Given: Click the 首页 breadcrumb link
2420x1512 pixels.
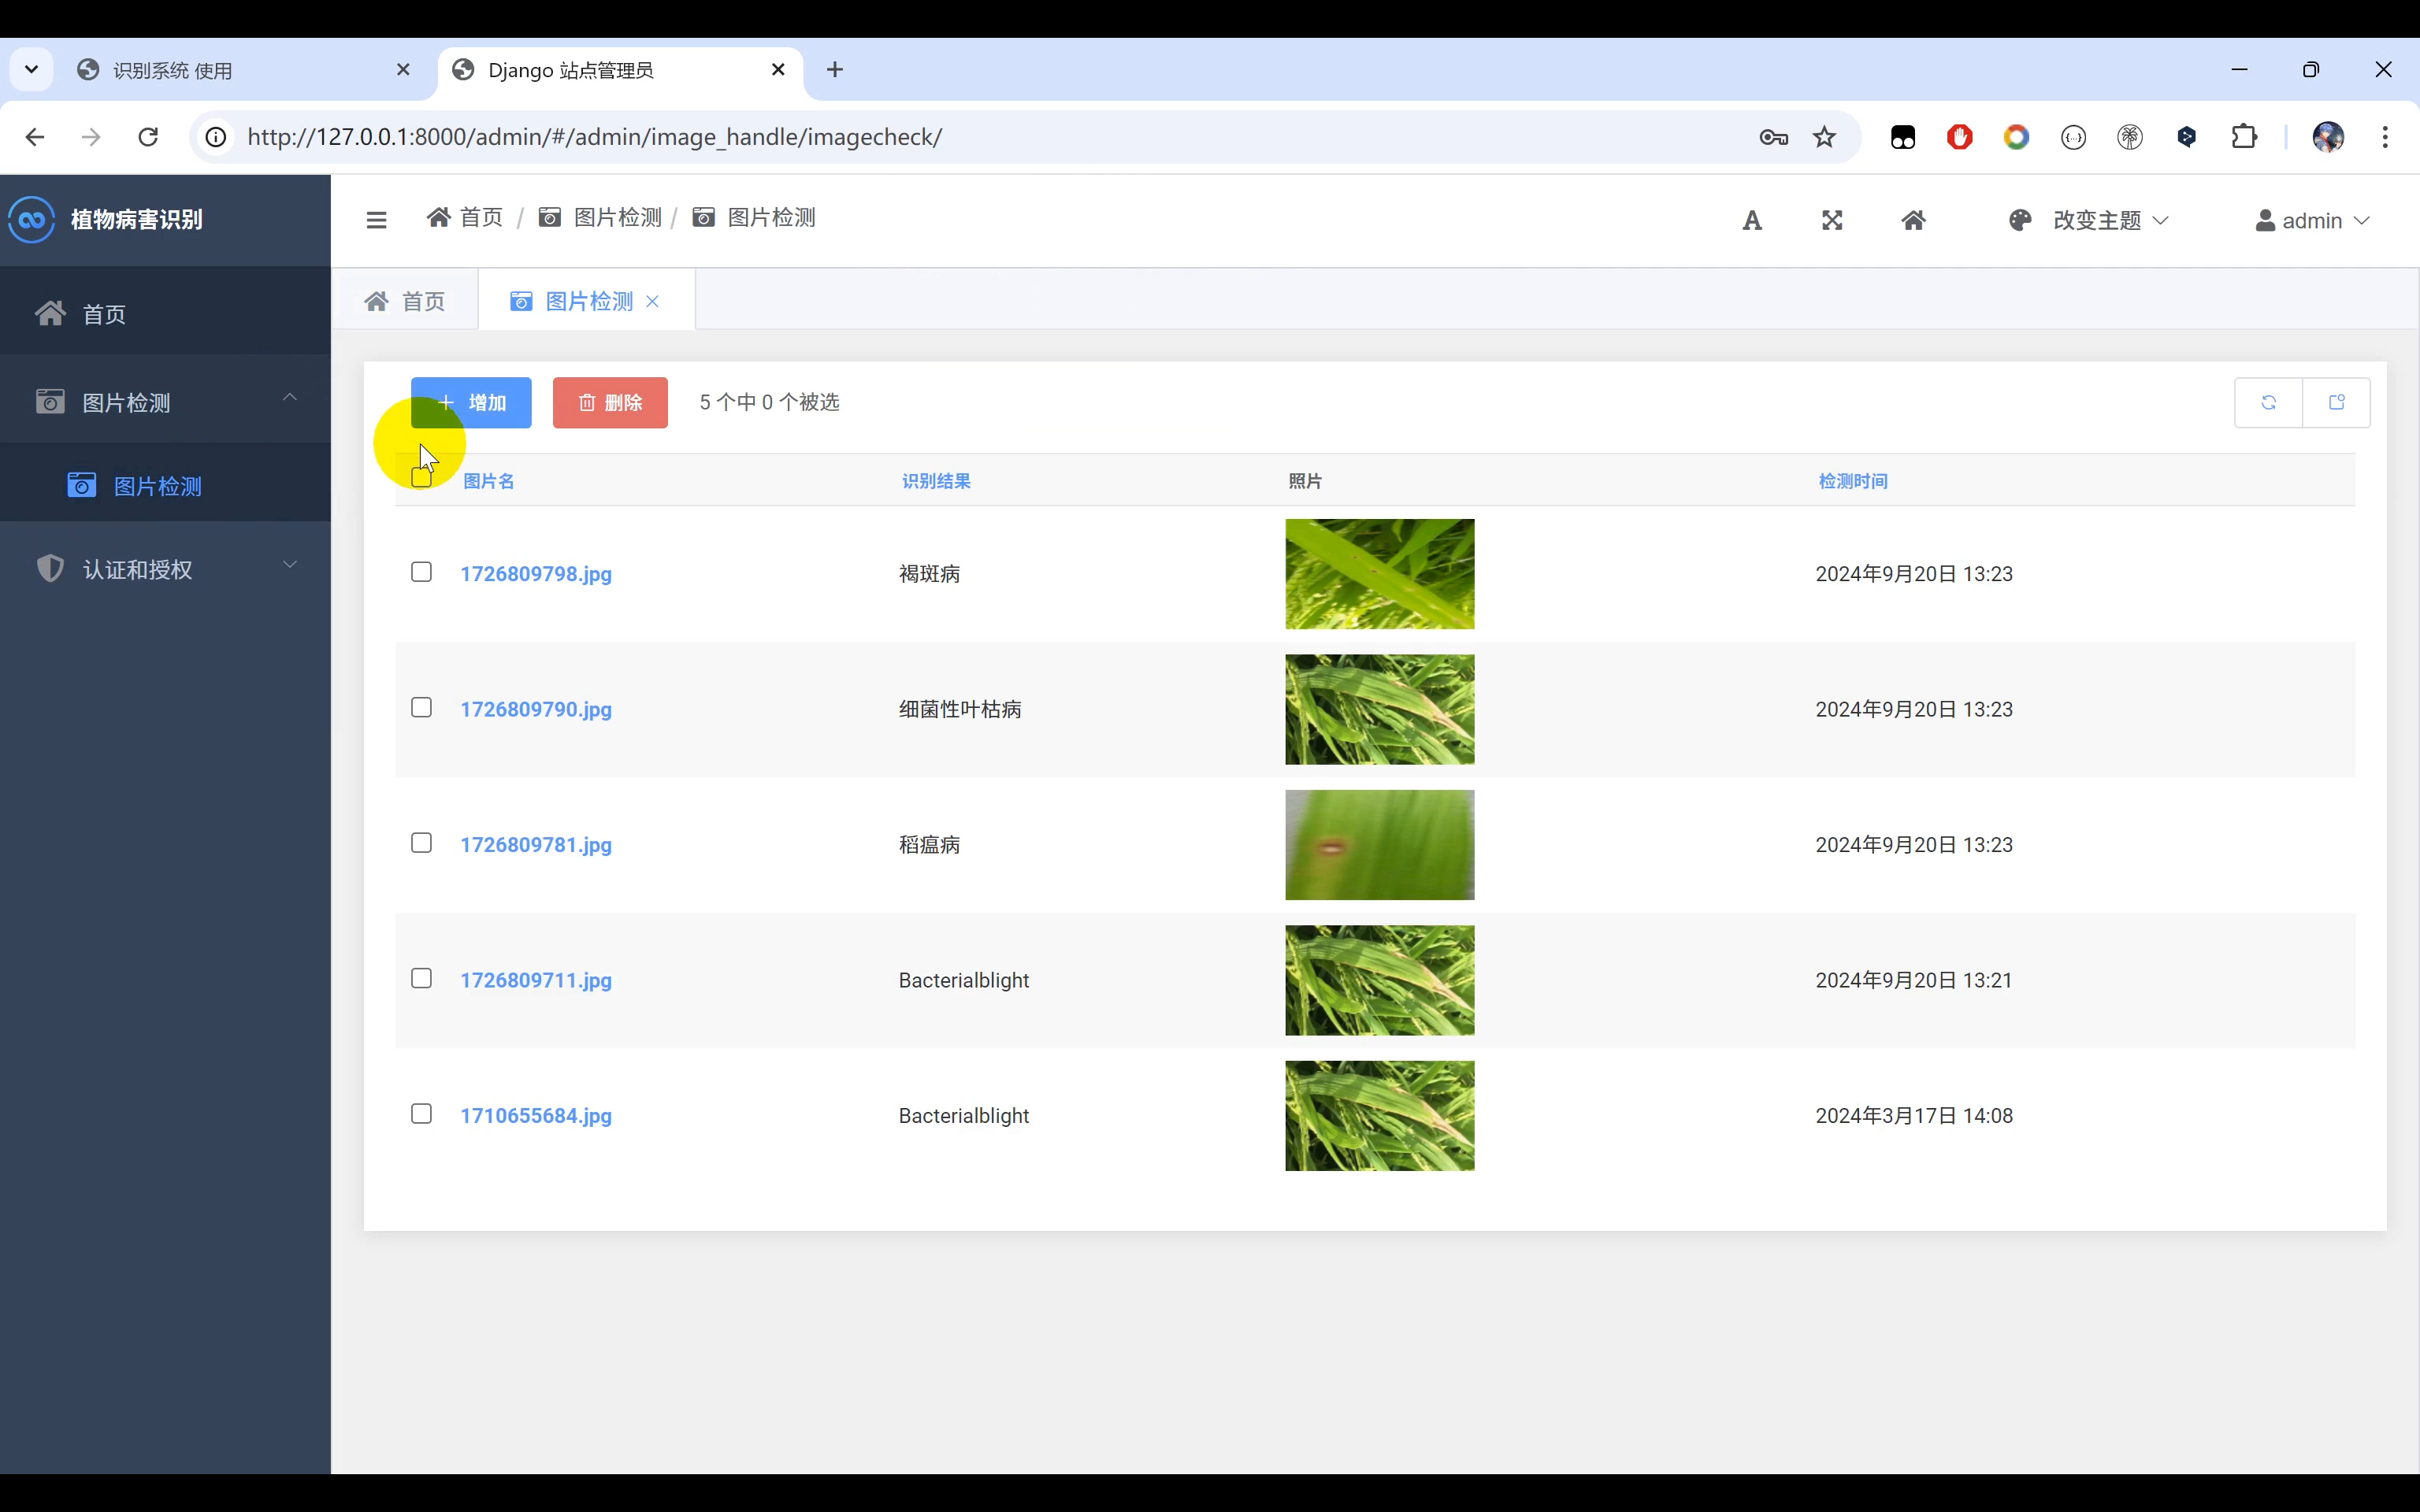Looking at the screenshot, I should tap(465, 218).
